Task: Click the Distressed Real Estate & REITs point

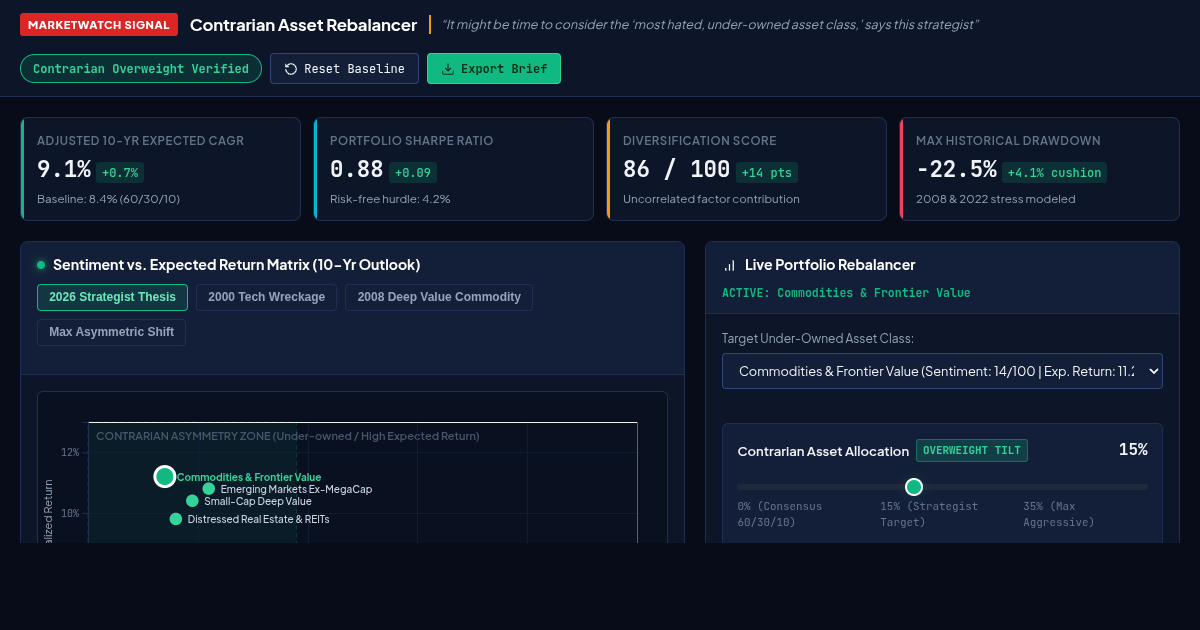Action: point(176,519)
